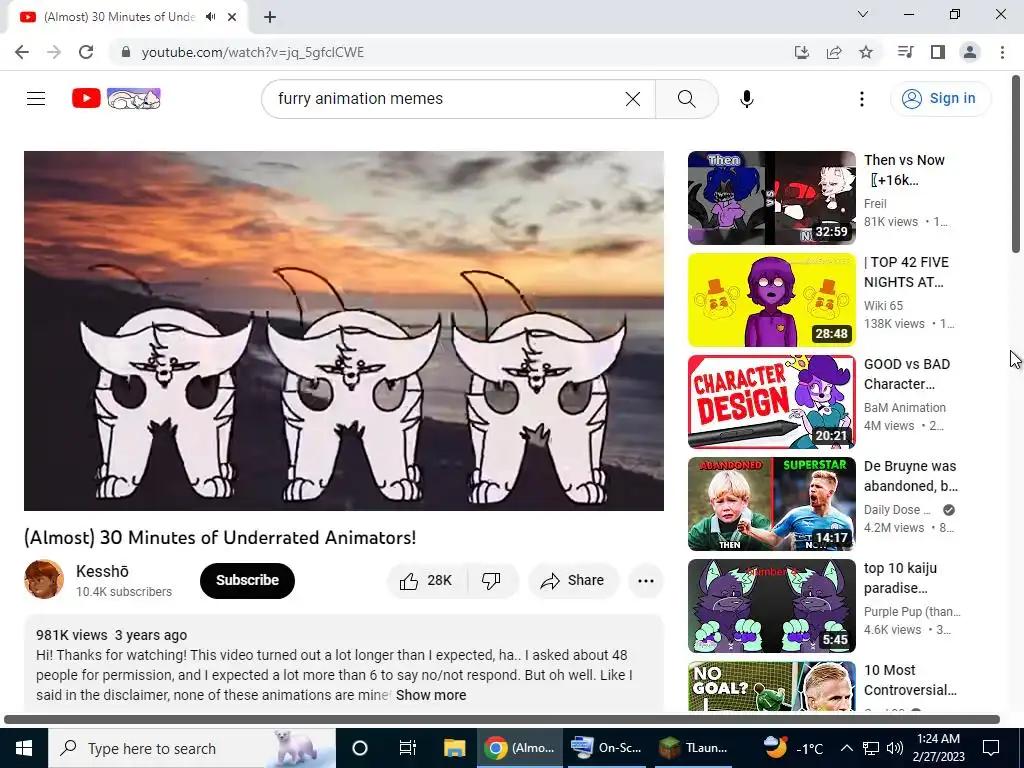Open De Bruyne was abandoned thumbnail
Viewport: 1024px width, 768px height.
tap(771, 504)
